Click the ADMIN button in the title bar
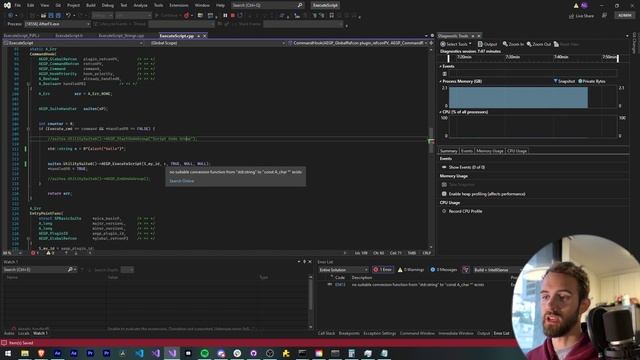Screen dimensions: 640x360 click(624, 16)
